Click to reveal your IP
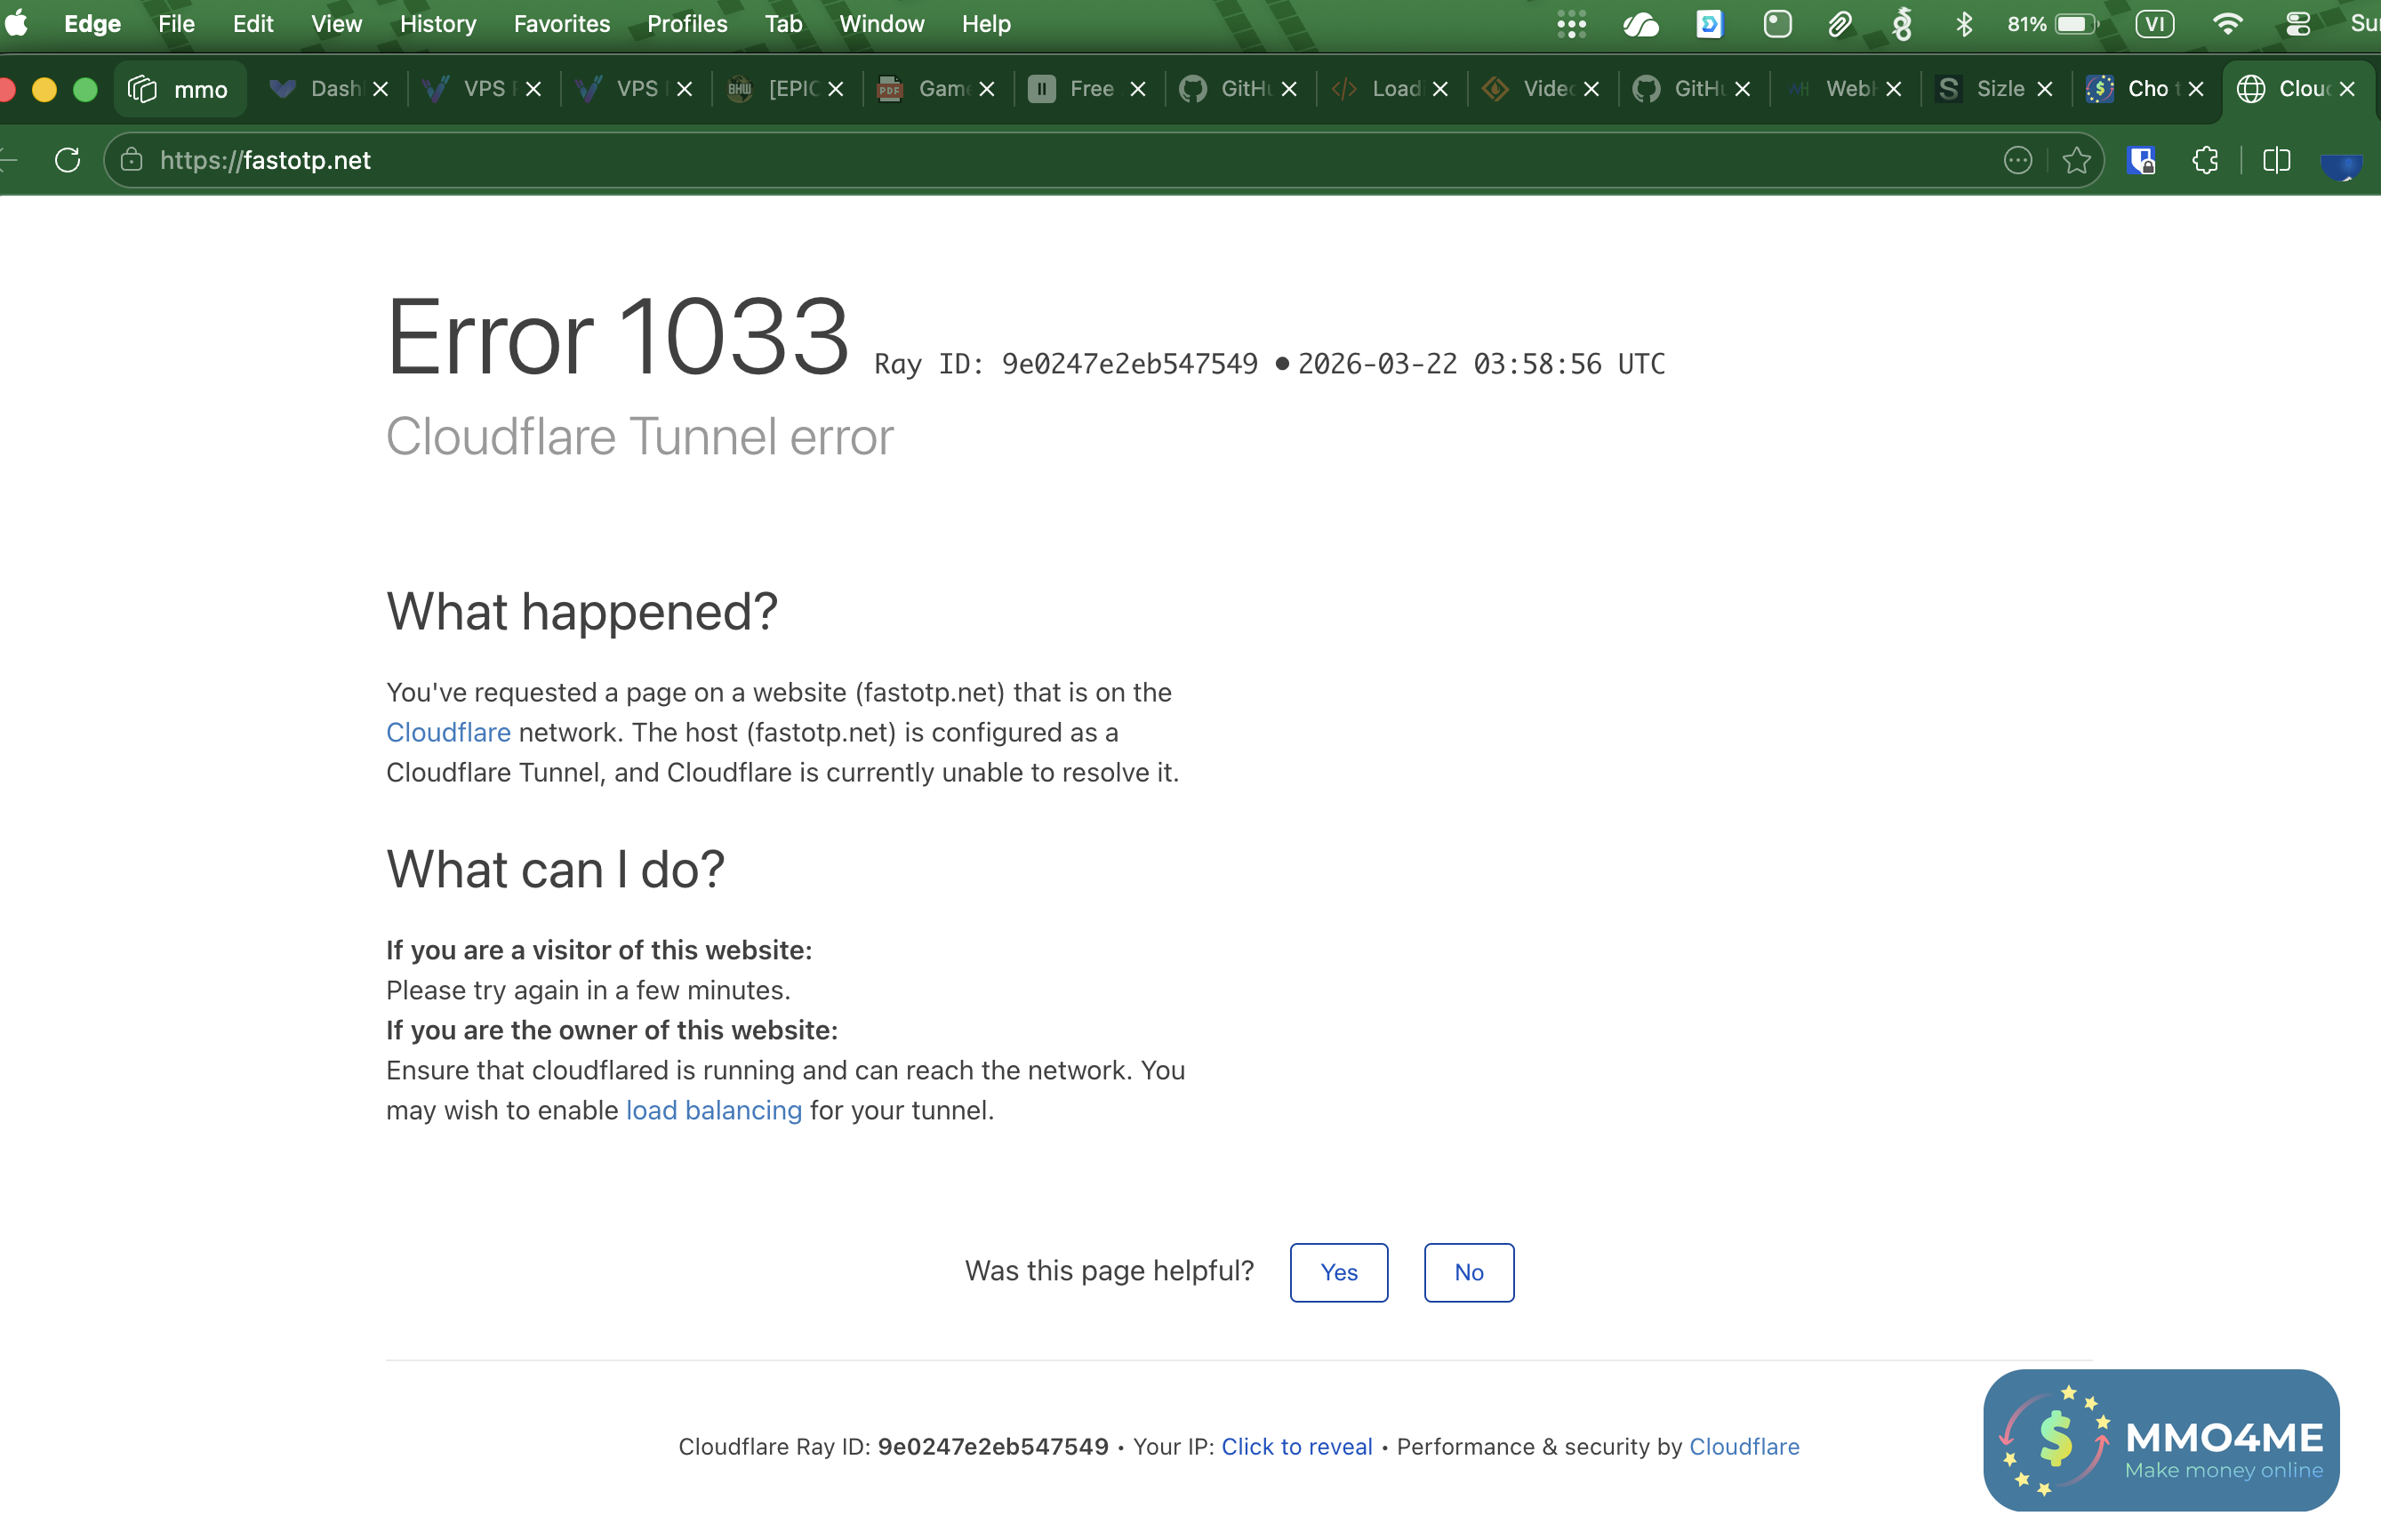The width and height of the screenshot is (2381, 1540). pos(1296,1446)
